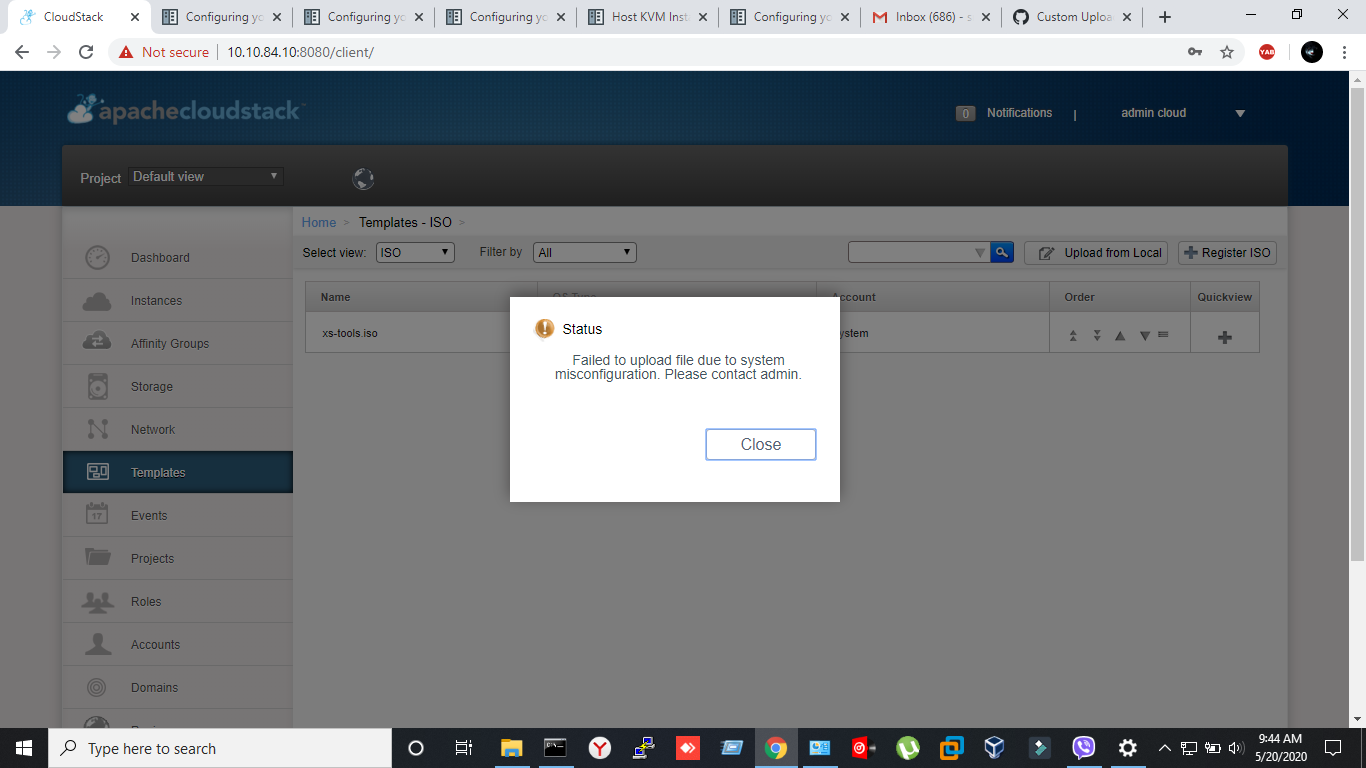
Task: Open the Project Default view selector
Action: coord(205,176)
